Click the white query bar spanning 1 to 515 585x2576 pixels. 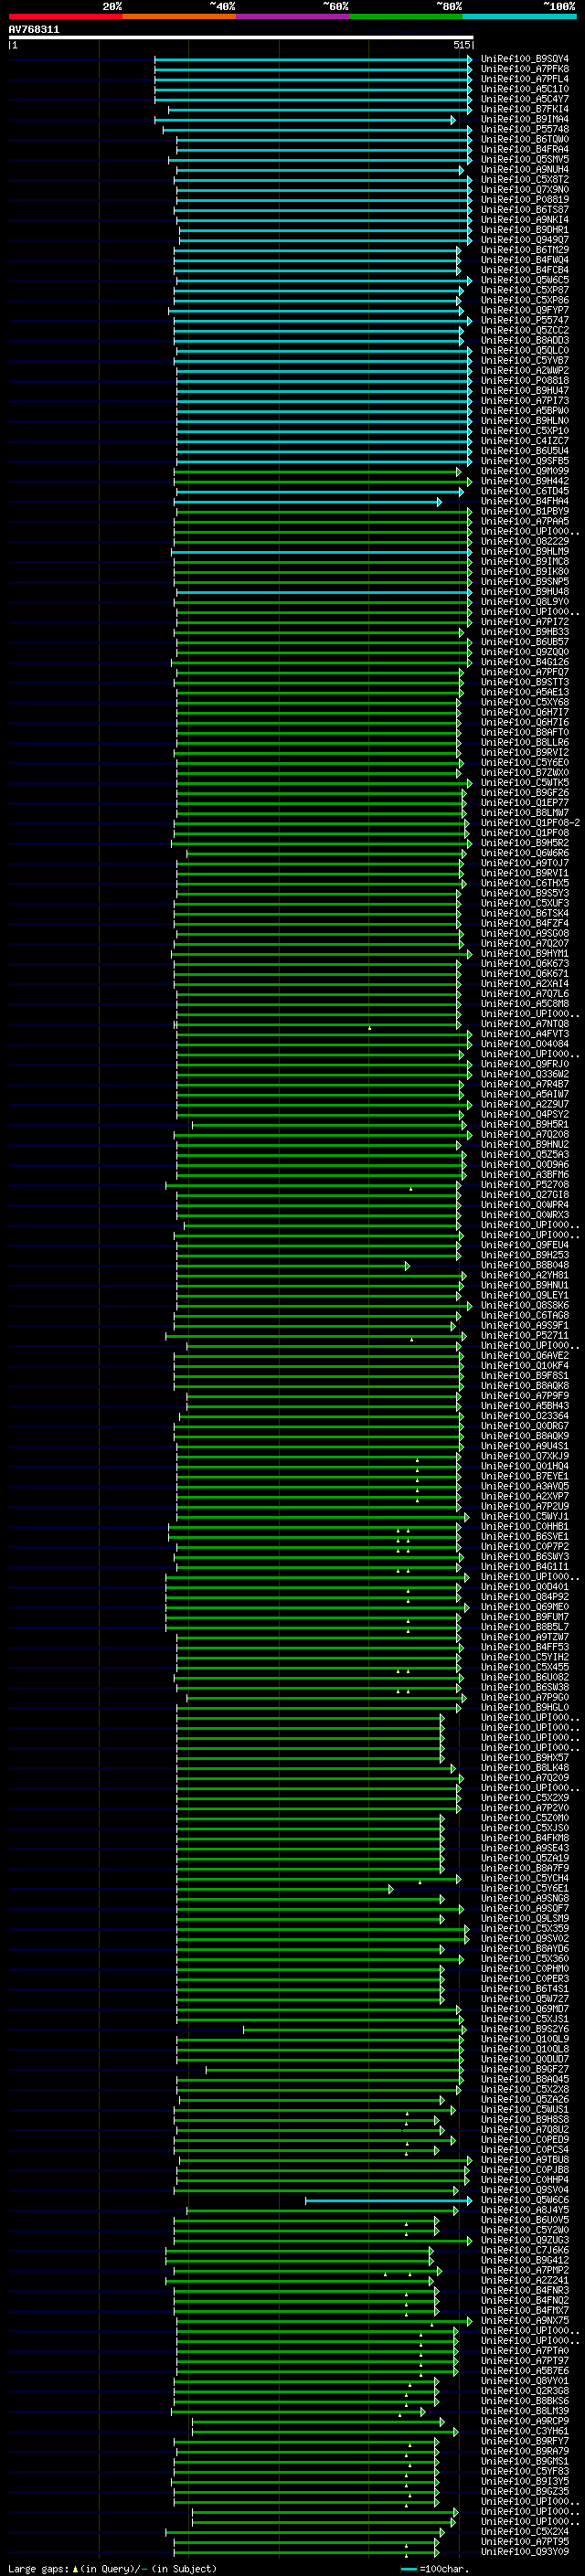click(241, 38)
